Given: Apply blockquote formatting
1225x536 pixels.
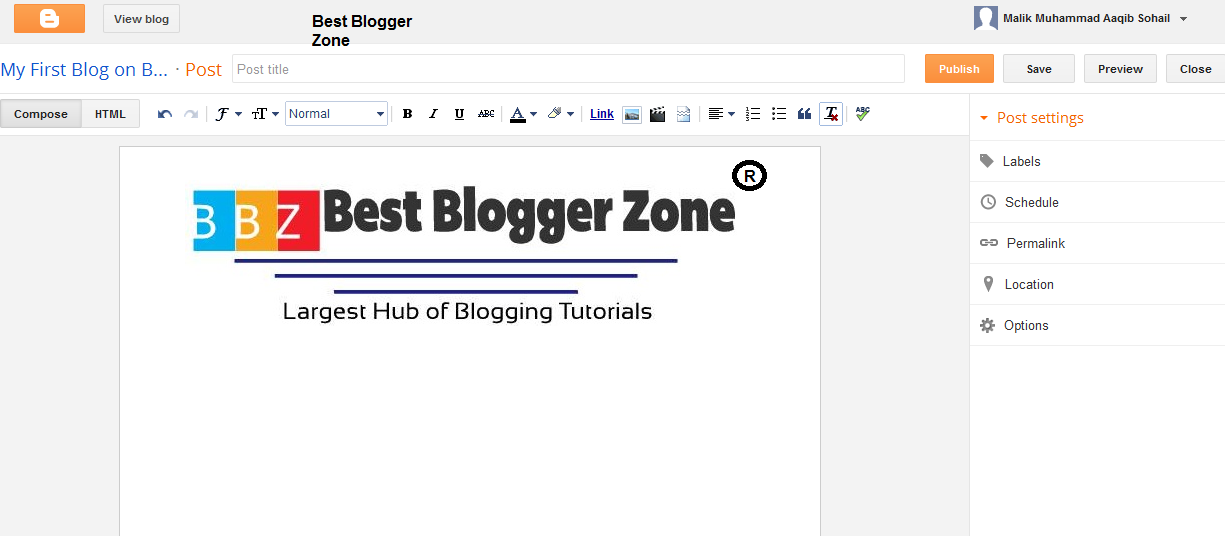Looking at the screenshot, I should point(804,114).
